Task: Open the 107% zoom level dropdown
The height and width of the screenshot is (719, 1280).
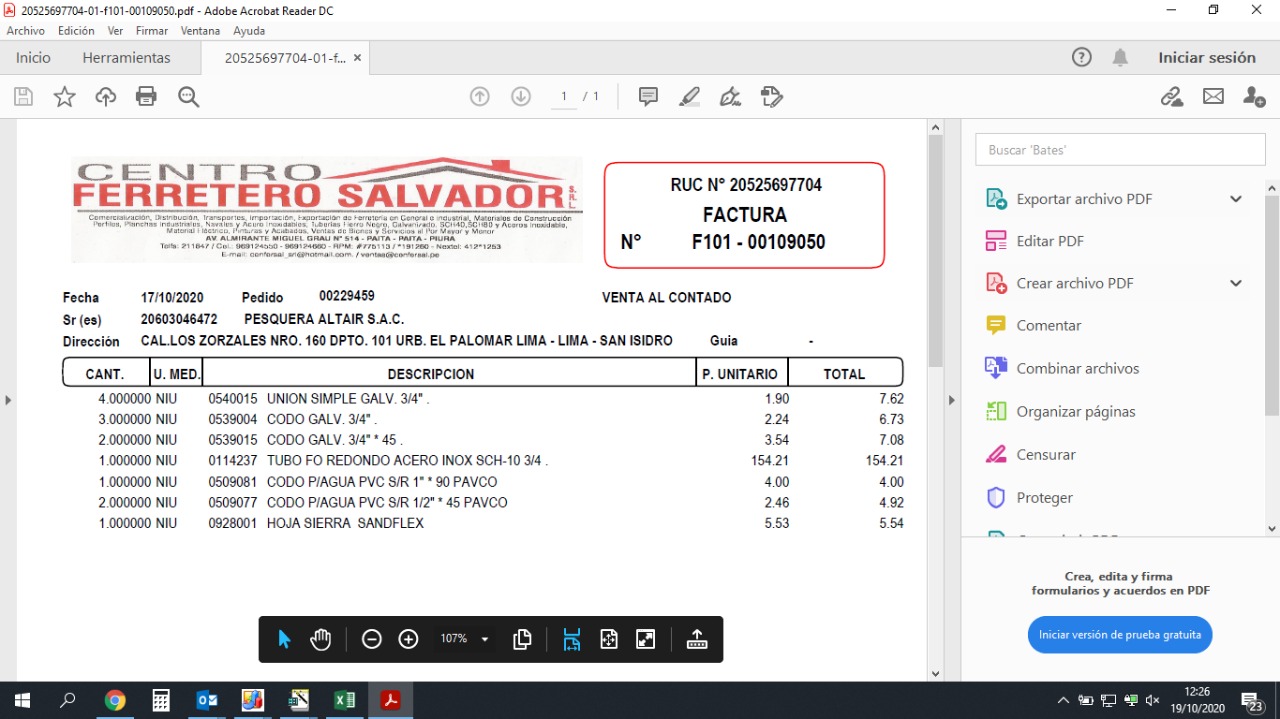Action: coord(485,639)
